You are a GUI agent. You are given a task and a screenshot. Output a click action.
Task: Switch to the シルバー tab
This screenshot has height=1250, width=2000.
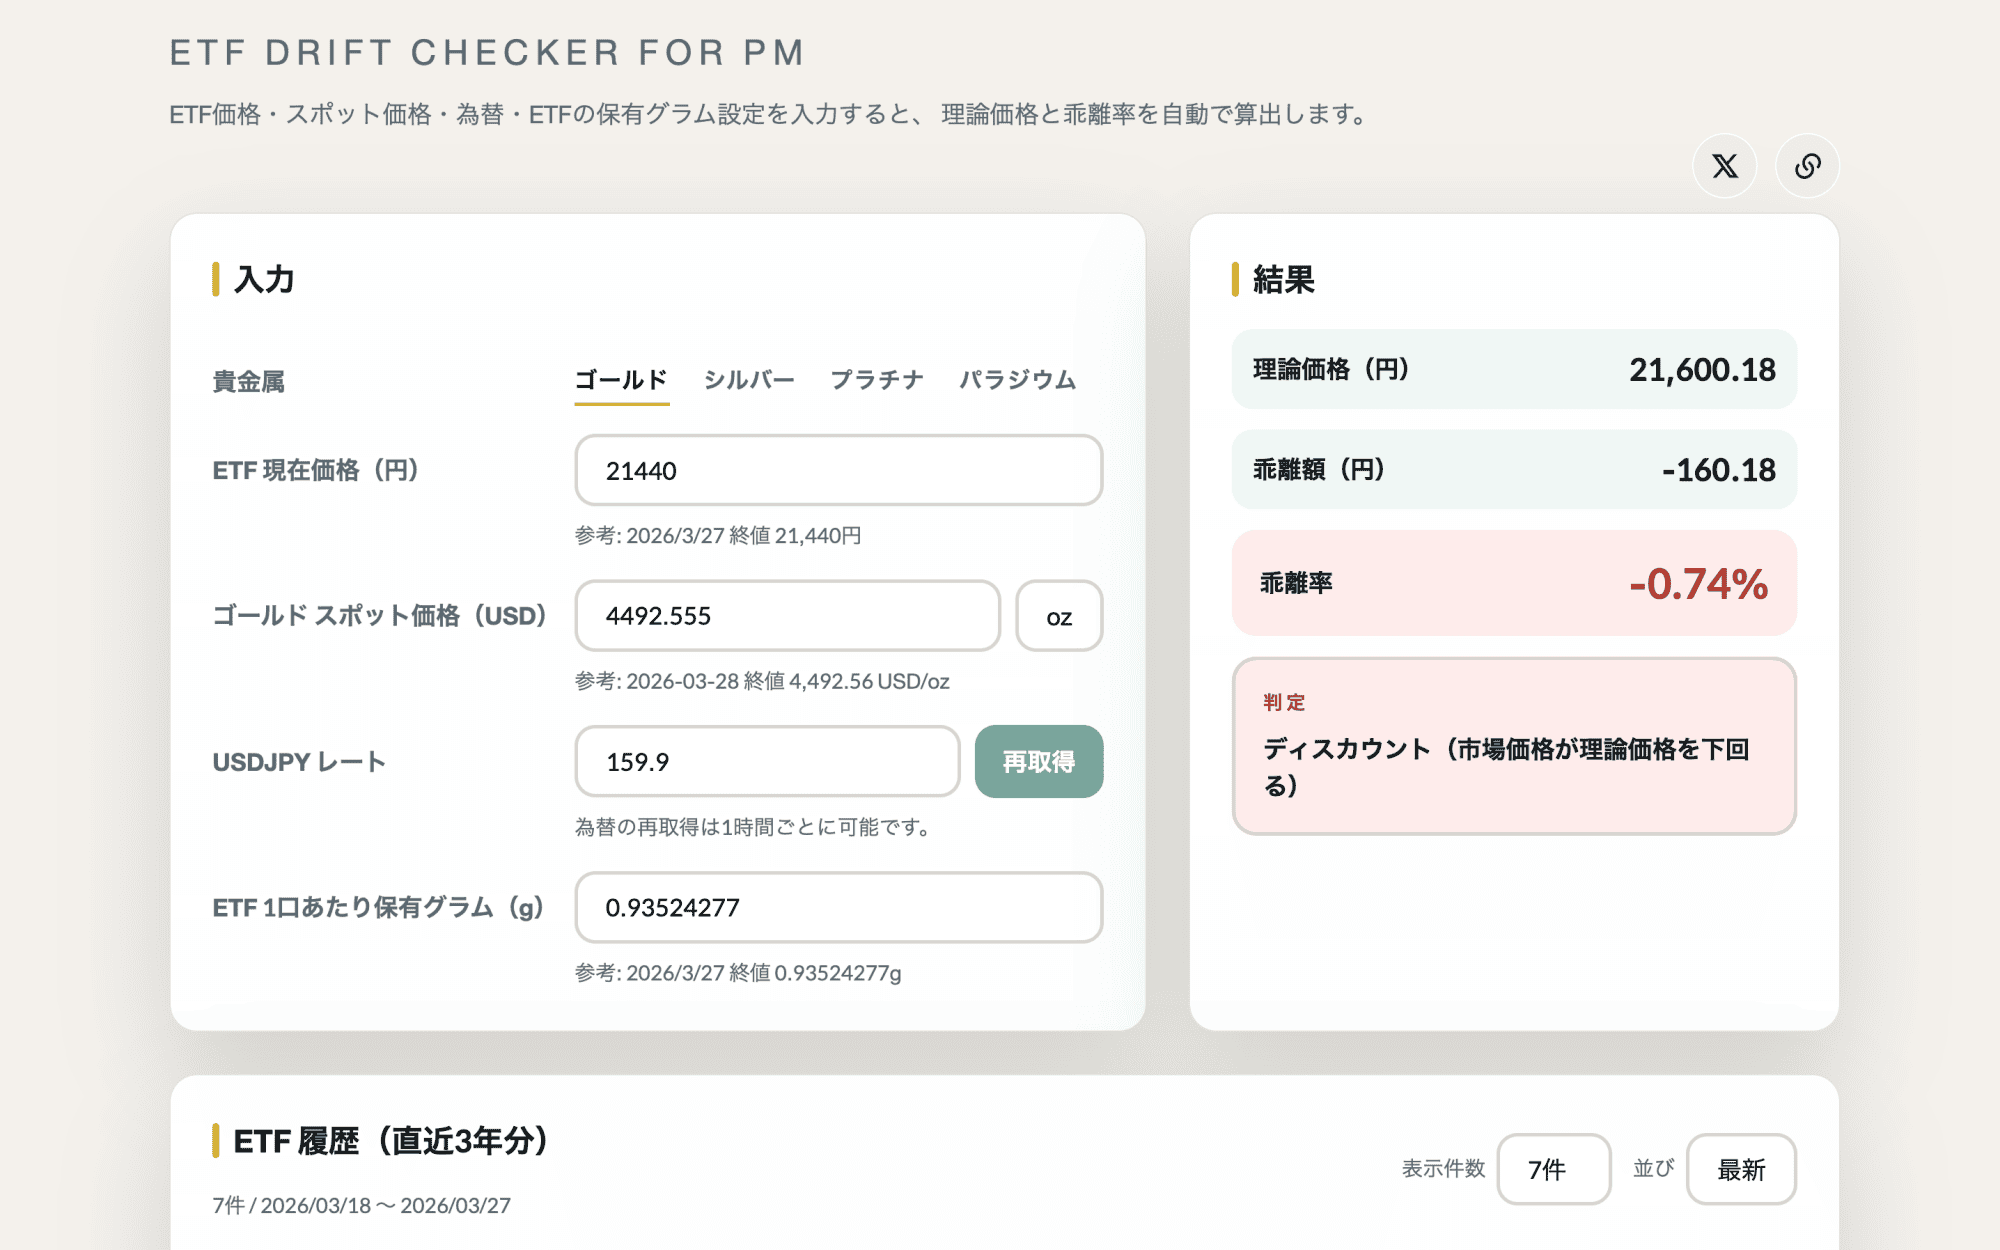point(749,380)
